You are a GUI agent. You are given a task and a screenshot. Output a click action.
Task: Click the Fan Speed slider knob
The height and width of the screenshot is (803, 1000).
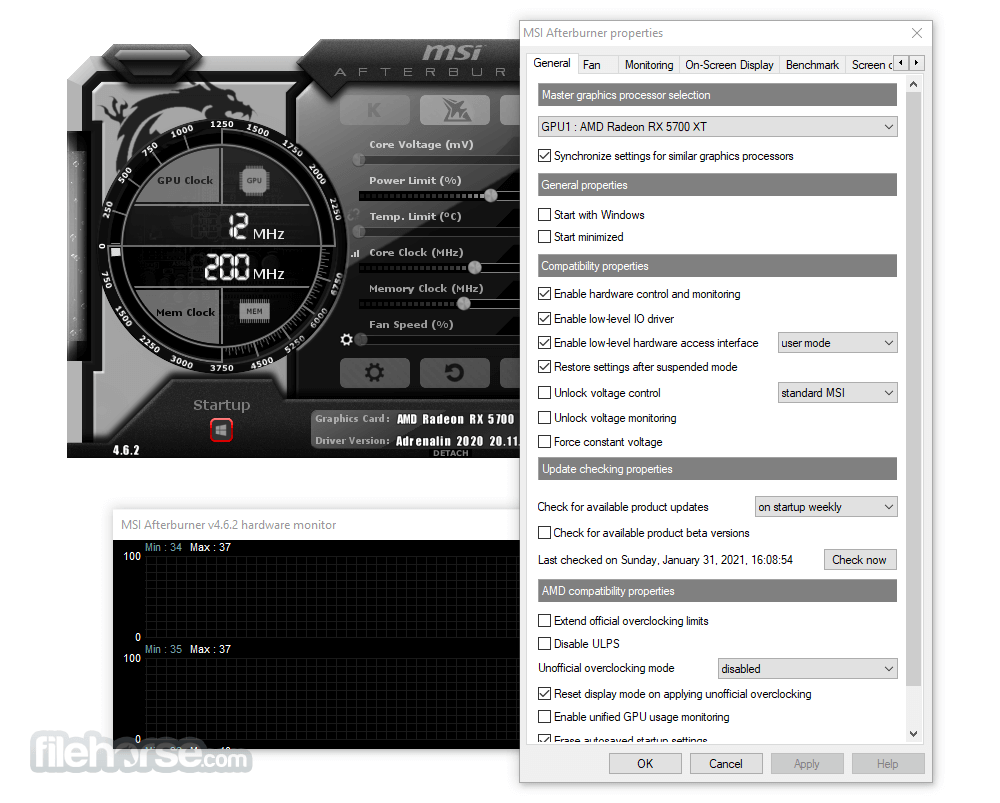362,339
